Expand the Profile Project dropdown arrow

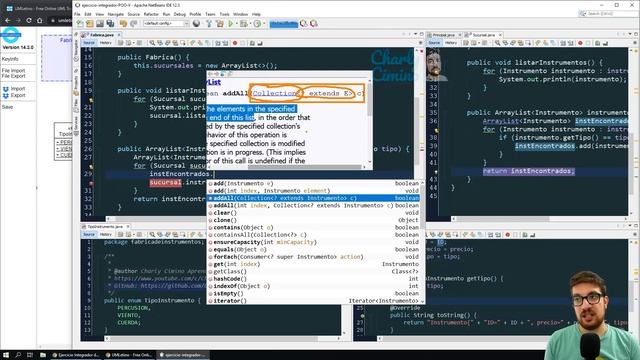click(263, 24)
